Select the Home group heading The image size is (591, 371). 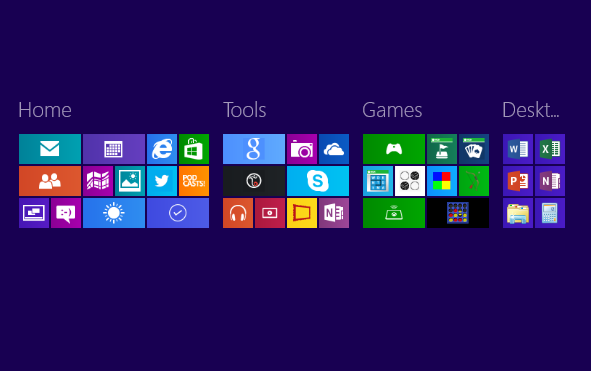pyautogui.click(x=45, y=110)
